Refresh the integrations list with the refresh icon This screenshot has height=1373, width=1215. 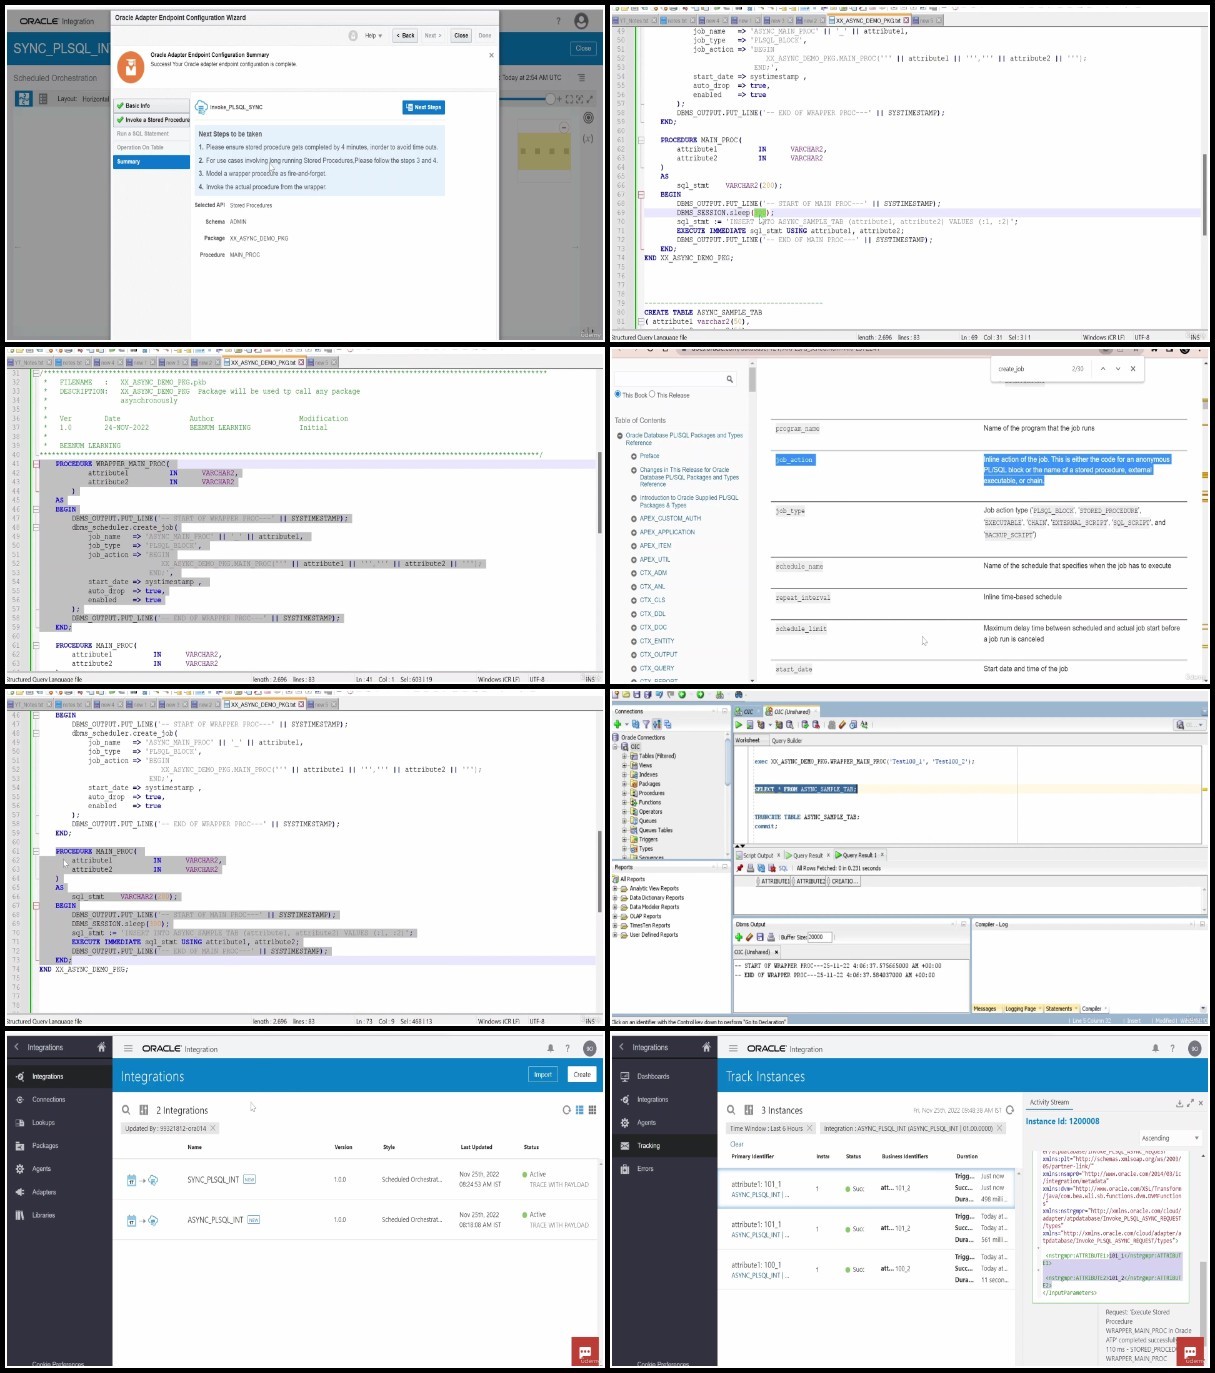tap(566, 1110)
